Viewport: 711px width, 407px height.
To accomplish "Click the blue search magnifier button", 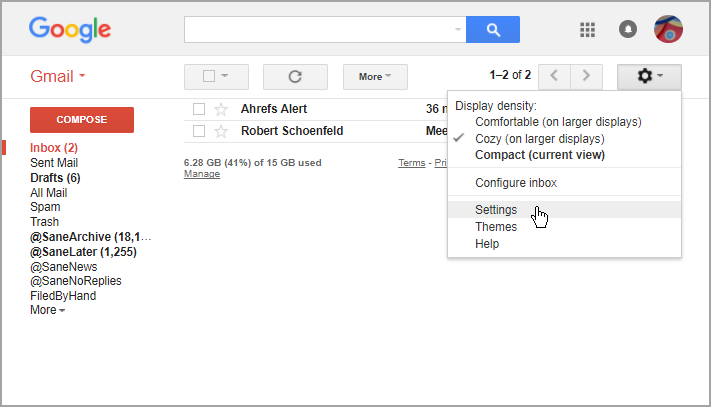I will point(493,30).
